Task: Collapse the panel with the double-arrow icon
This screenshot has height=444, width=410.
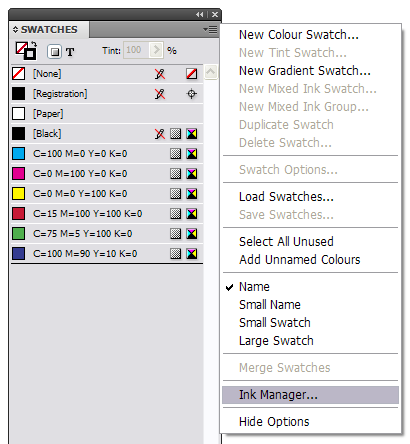Action: pos(200,14)
